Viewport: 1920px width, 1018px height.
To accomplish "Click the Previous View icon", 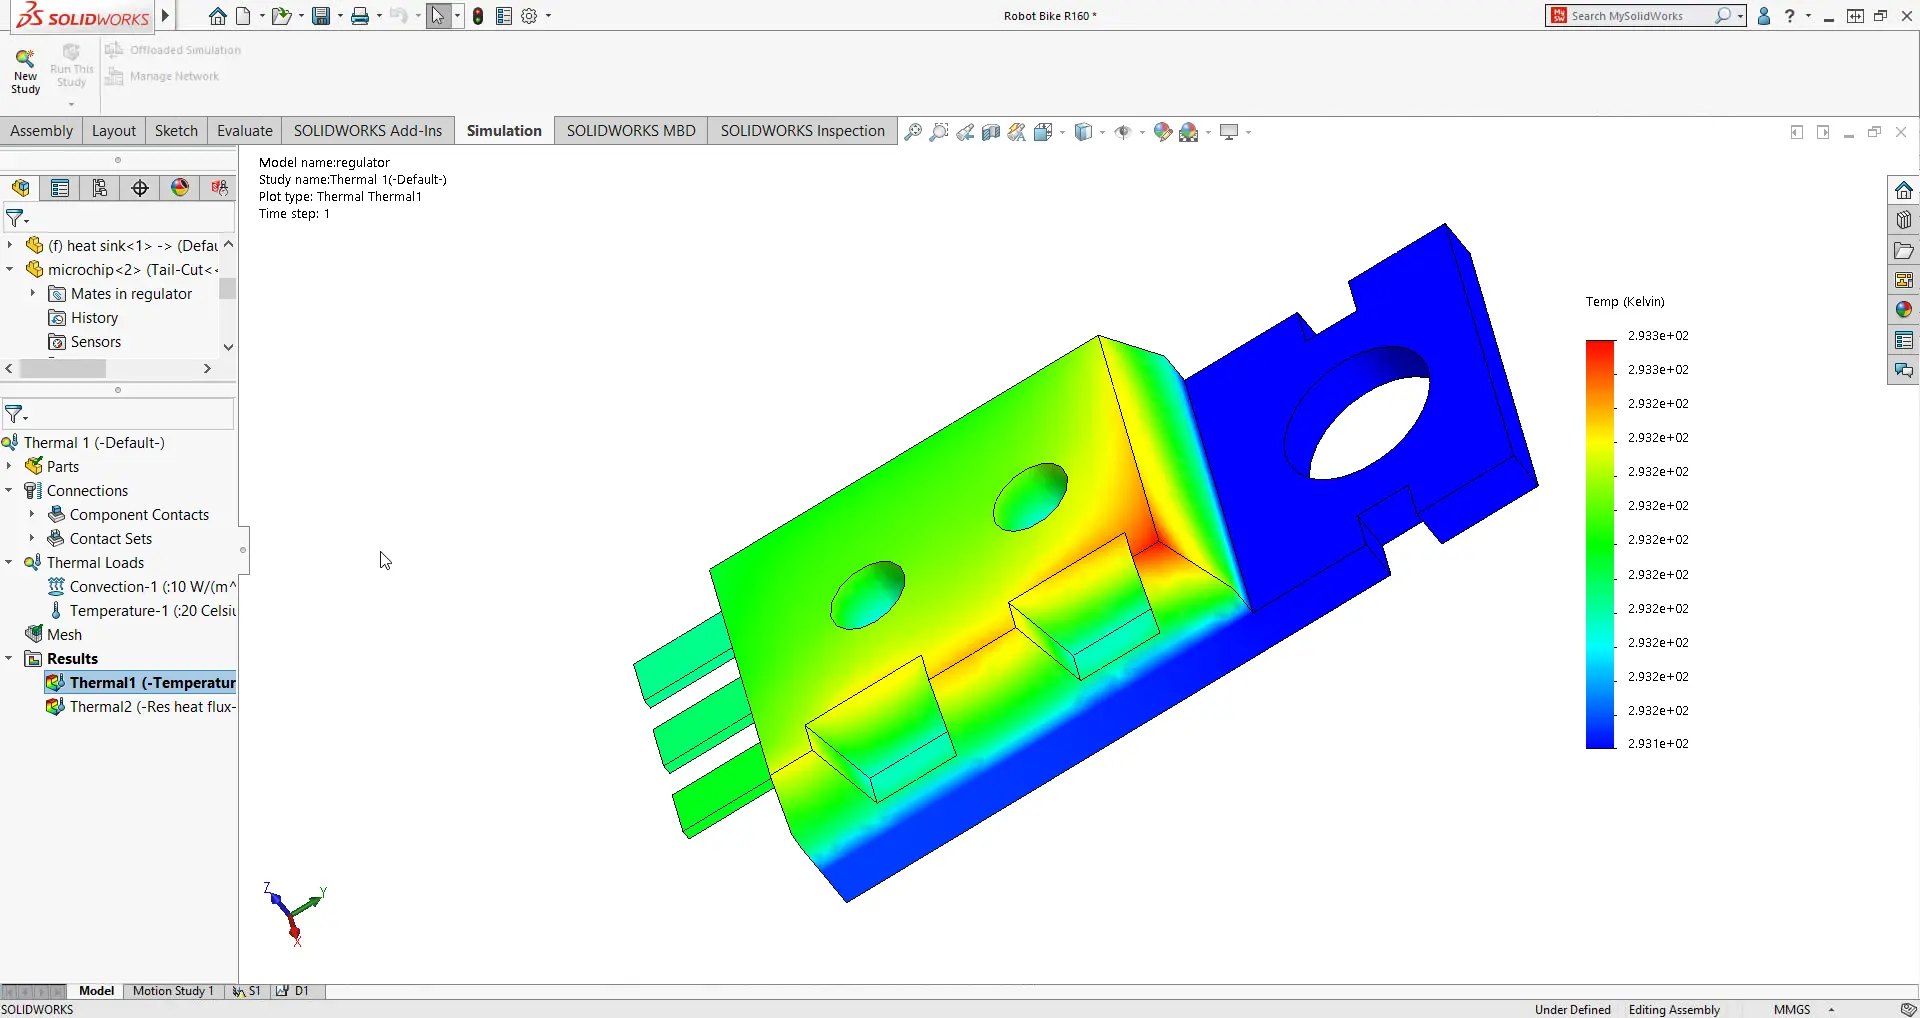I will [x=965, y=132].
